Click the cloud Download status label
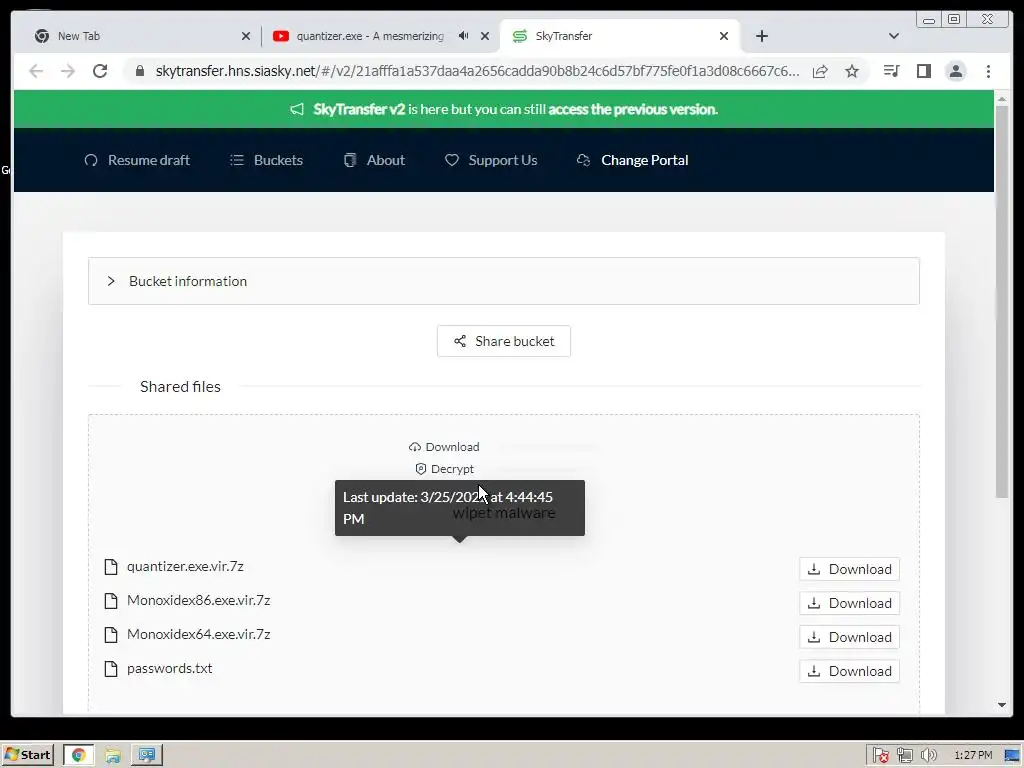 [444, 447]
